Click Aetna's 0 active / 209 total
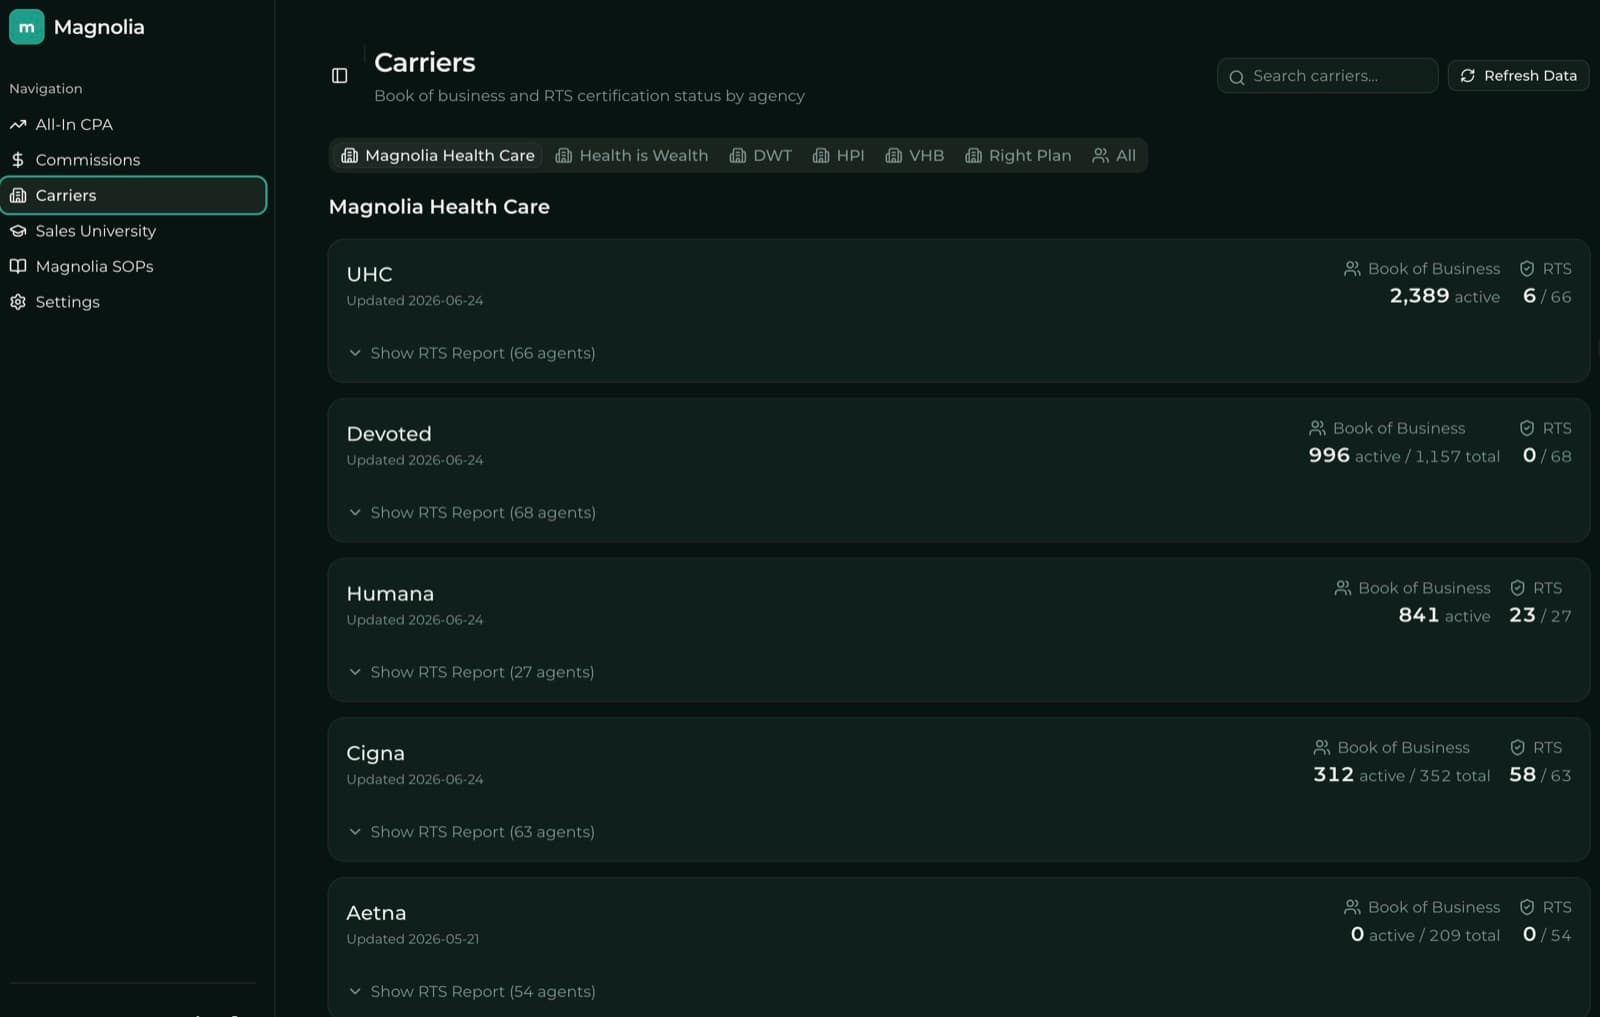 point(1425,935)
